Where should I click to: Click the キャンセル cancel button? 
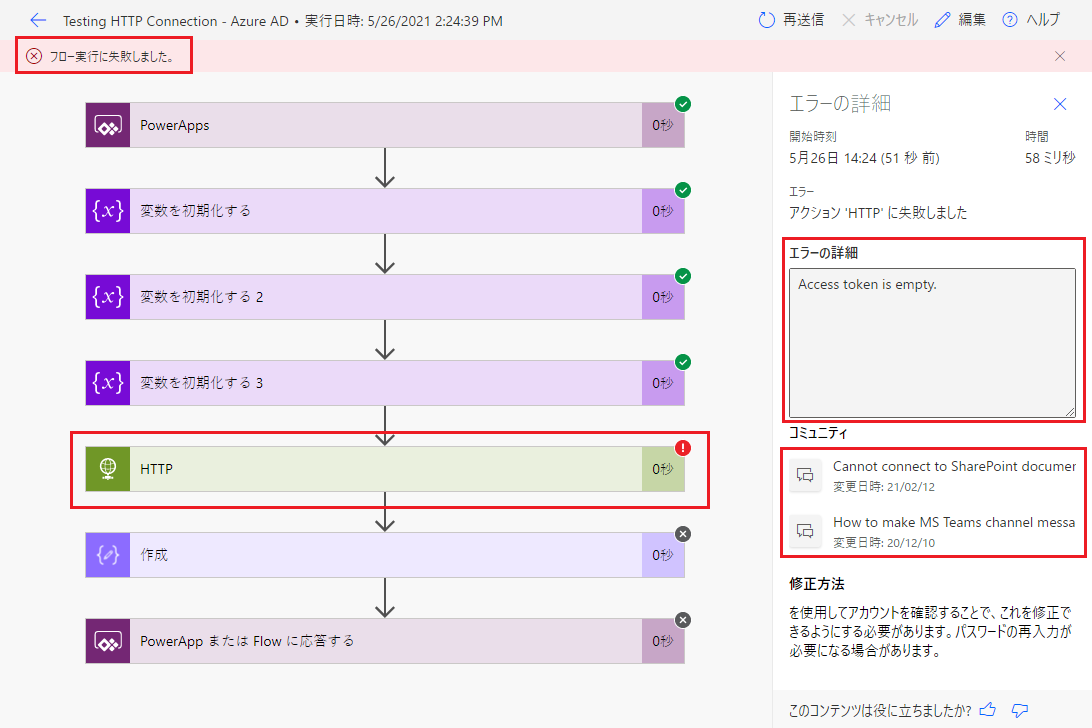click(880, 20)
